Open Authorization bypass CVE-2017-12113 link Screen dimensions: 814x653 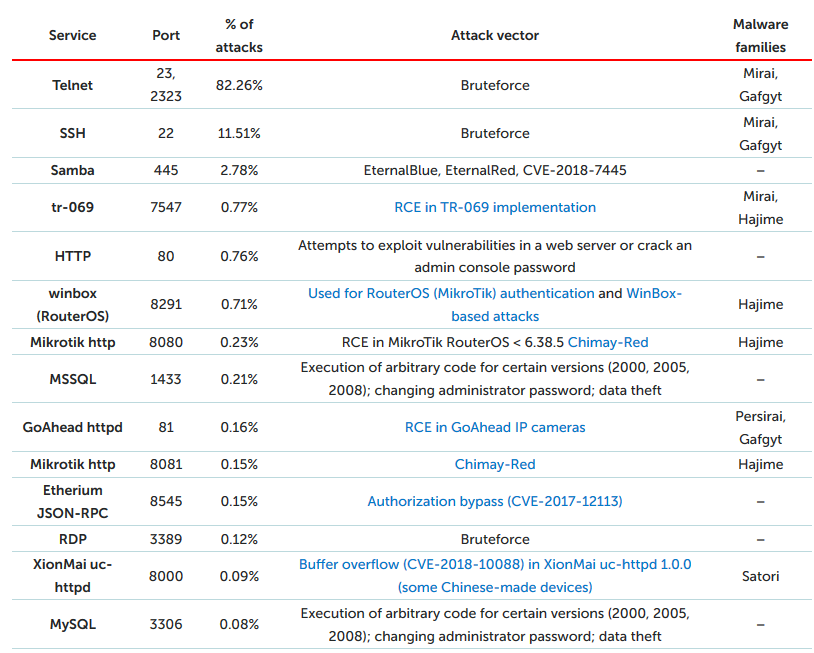(495, 501)
